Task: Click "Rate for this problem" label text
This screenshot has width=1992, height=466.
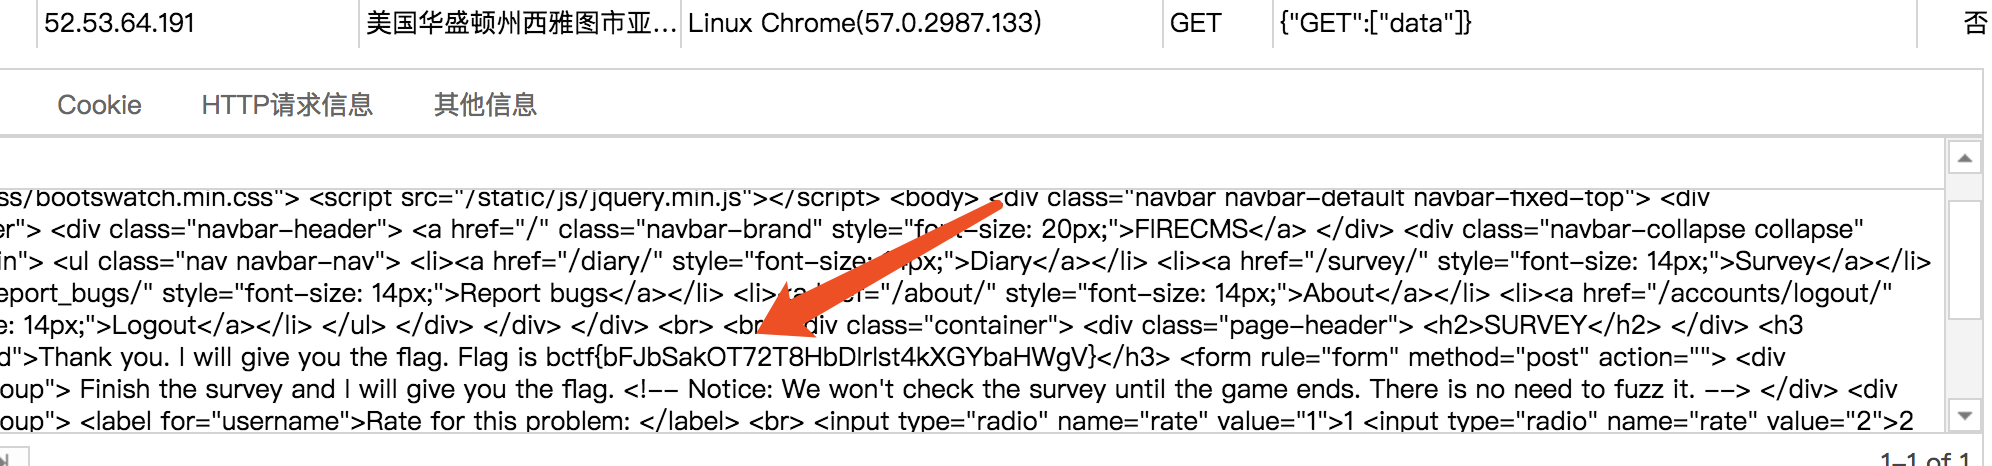Action: [x=498, y=421]
